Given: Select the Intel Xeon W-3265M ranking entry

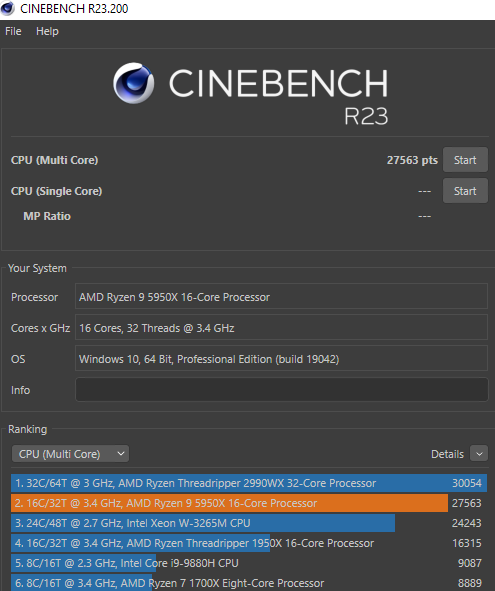Looking at the screenshot, I should pyautogui.click(x=249, y=523).
